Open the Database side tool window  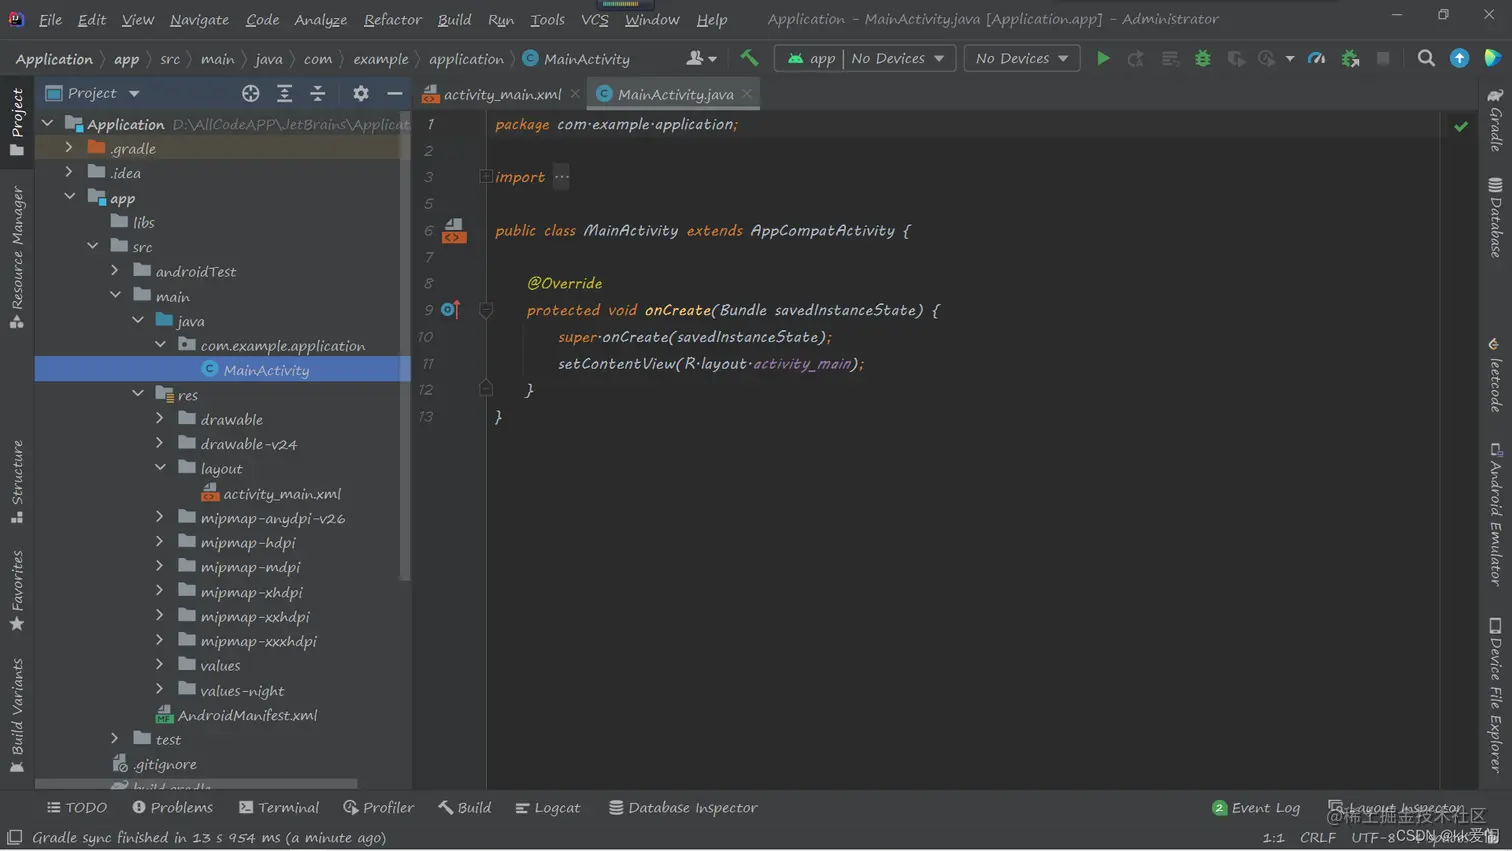1495,218
